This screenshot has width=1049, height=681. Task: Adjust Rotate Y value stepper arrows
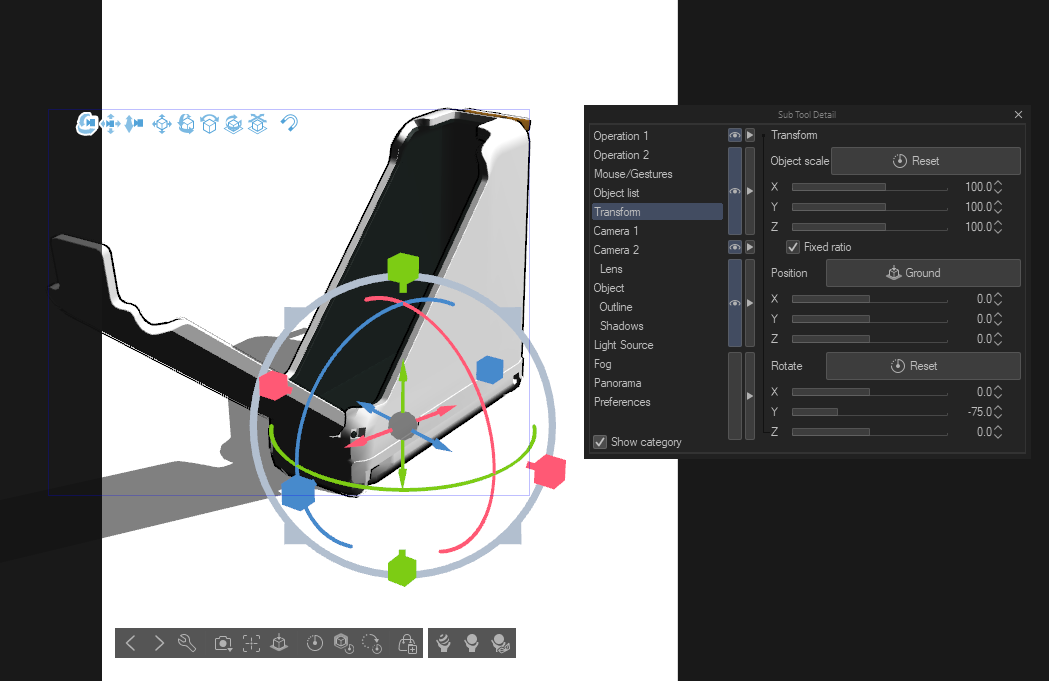pos(998,412)
